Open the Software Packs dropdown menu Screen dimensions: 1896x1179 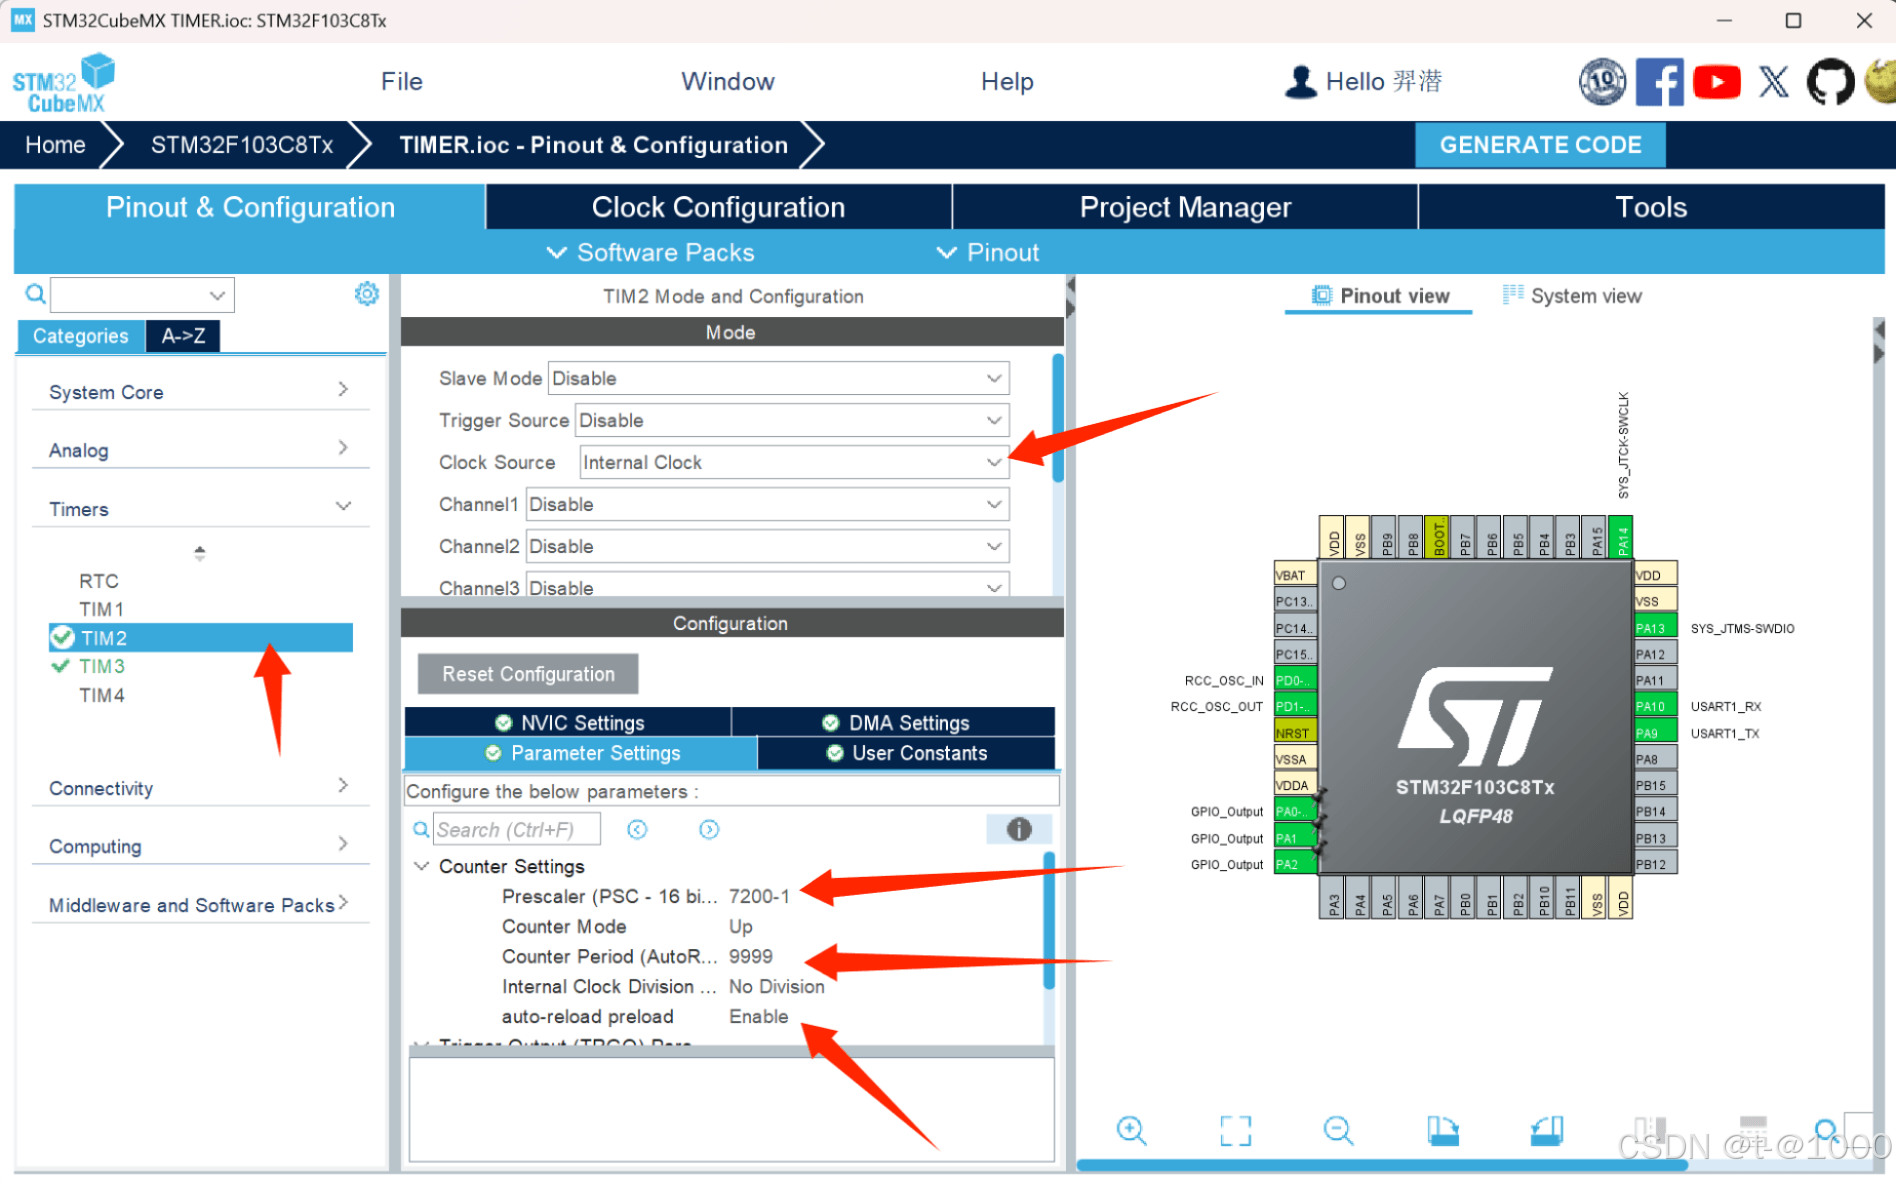651,253
